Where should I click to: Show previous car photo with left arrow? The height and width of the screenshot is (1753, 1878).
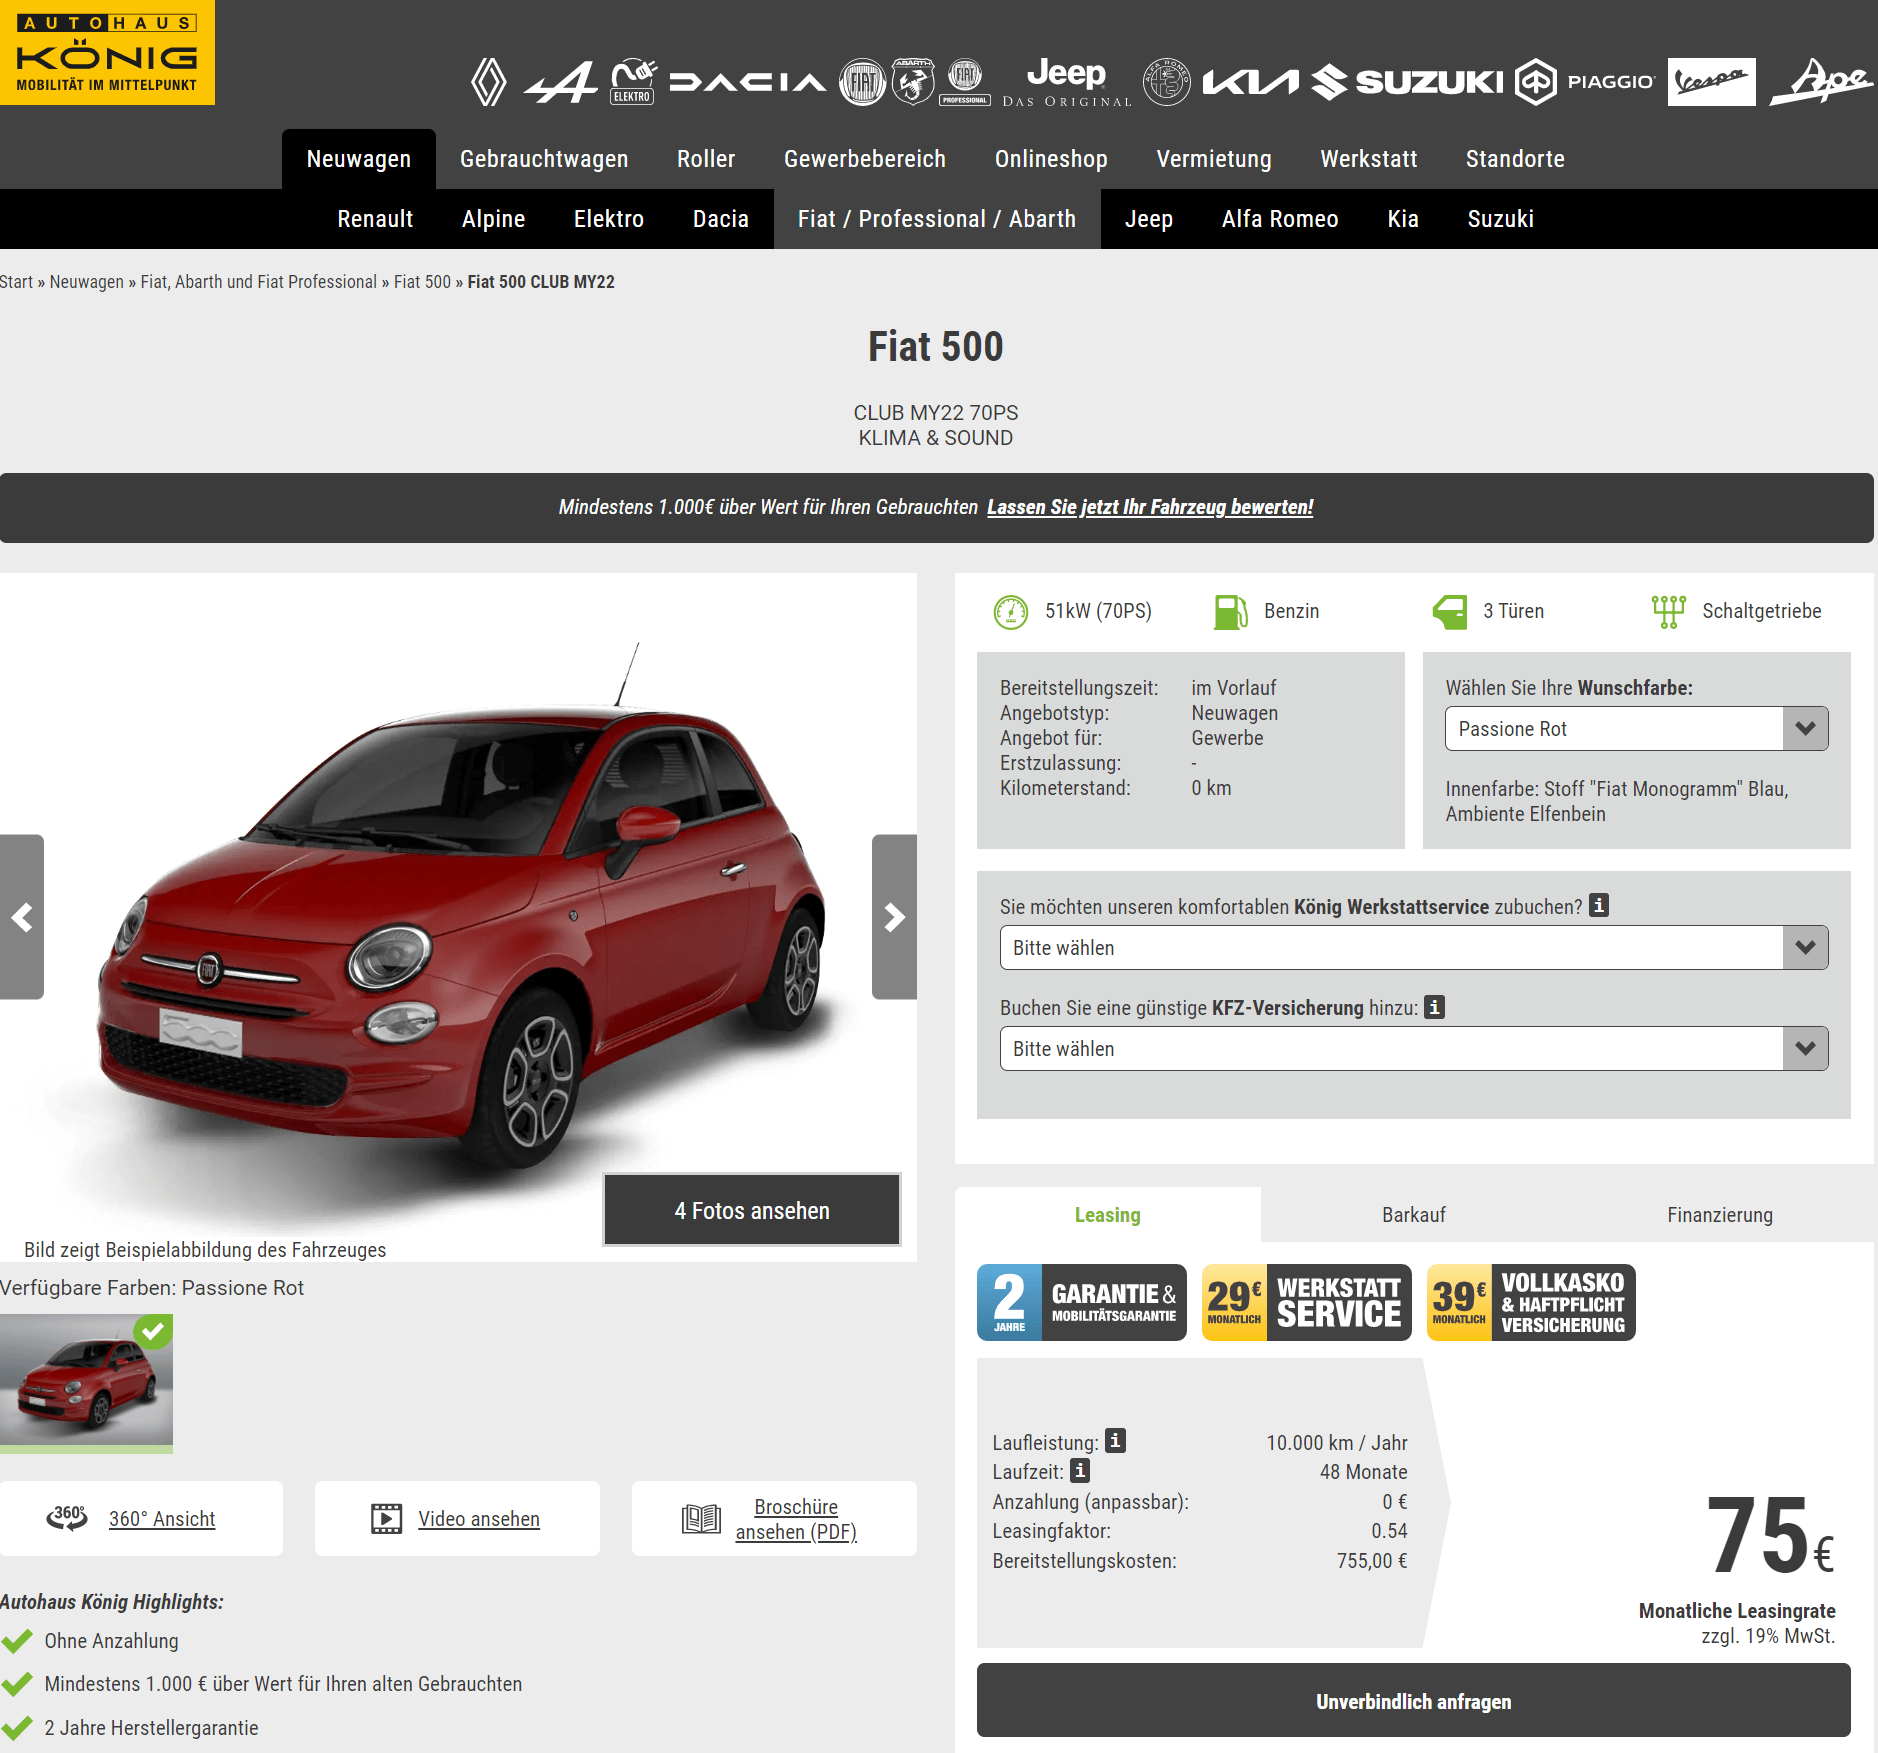pyautogui.click(x=22, y=917)
